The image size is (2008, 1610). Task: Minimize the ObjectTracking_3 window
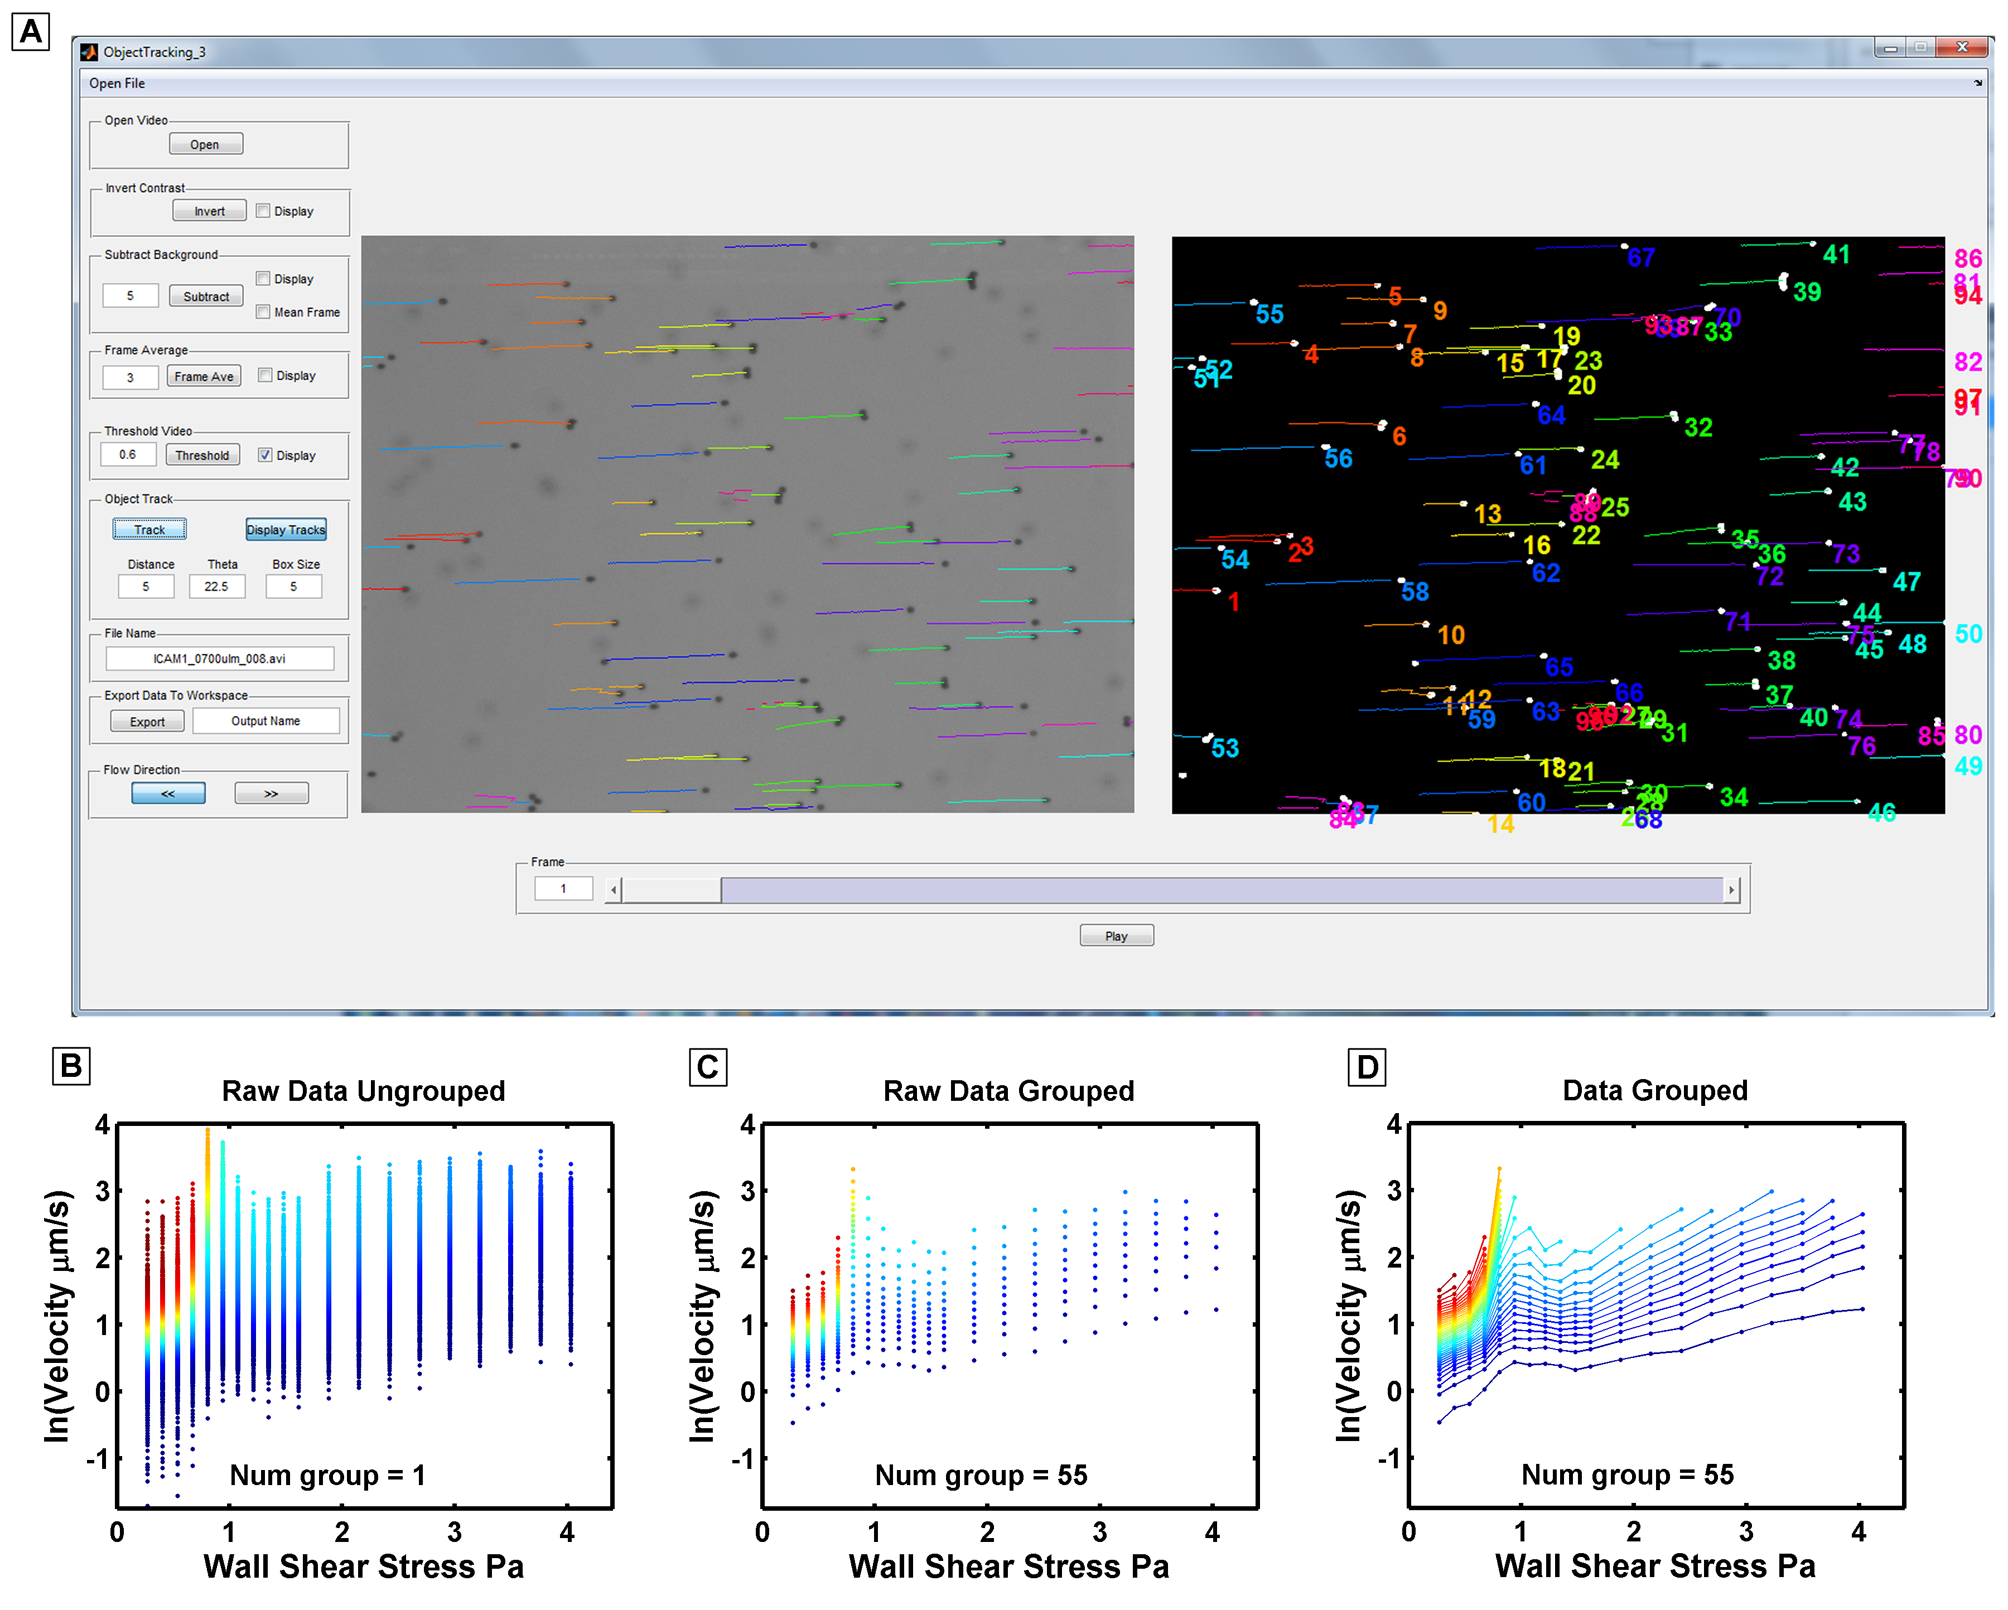point(1890,48)
